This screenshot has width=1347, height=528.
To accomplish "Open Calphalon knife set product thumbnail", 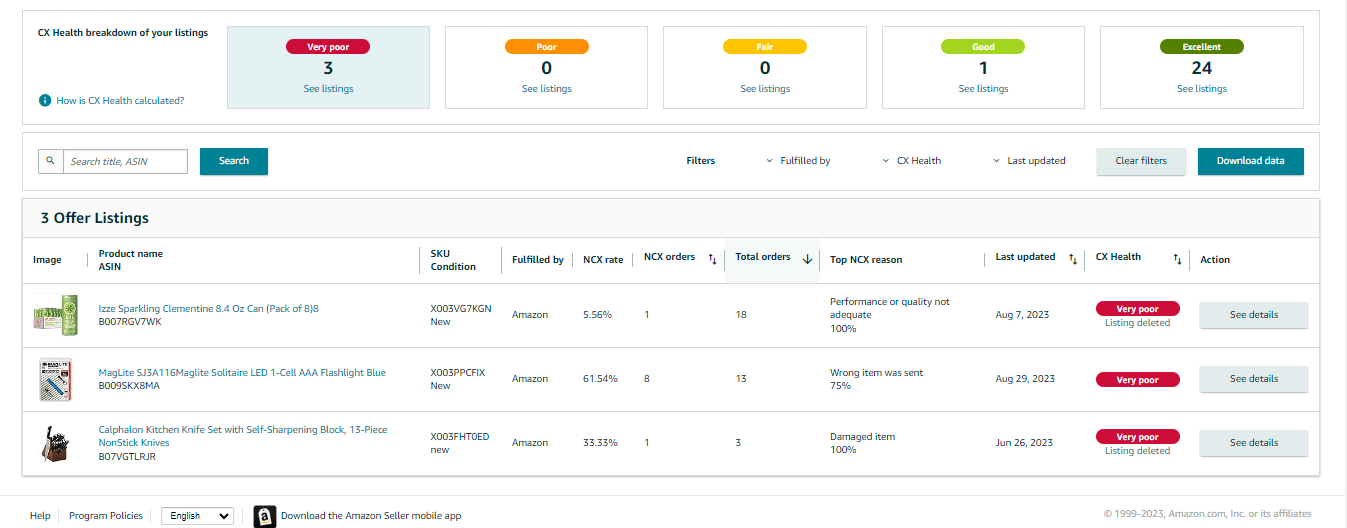I will click(54, 443).
